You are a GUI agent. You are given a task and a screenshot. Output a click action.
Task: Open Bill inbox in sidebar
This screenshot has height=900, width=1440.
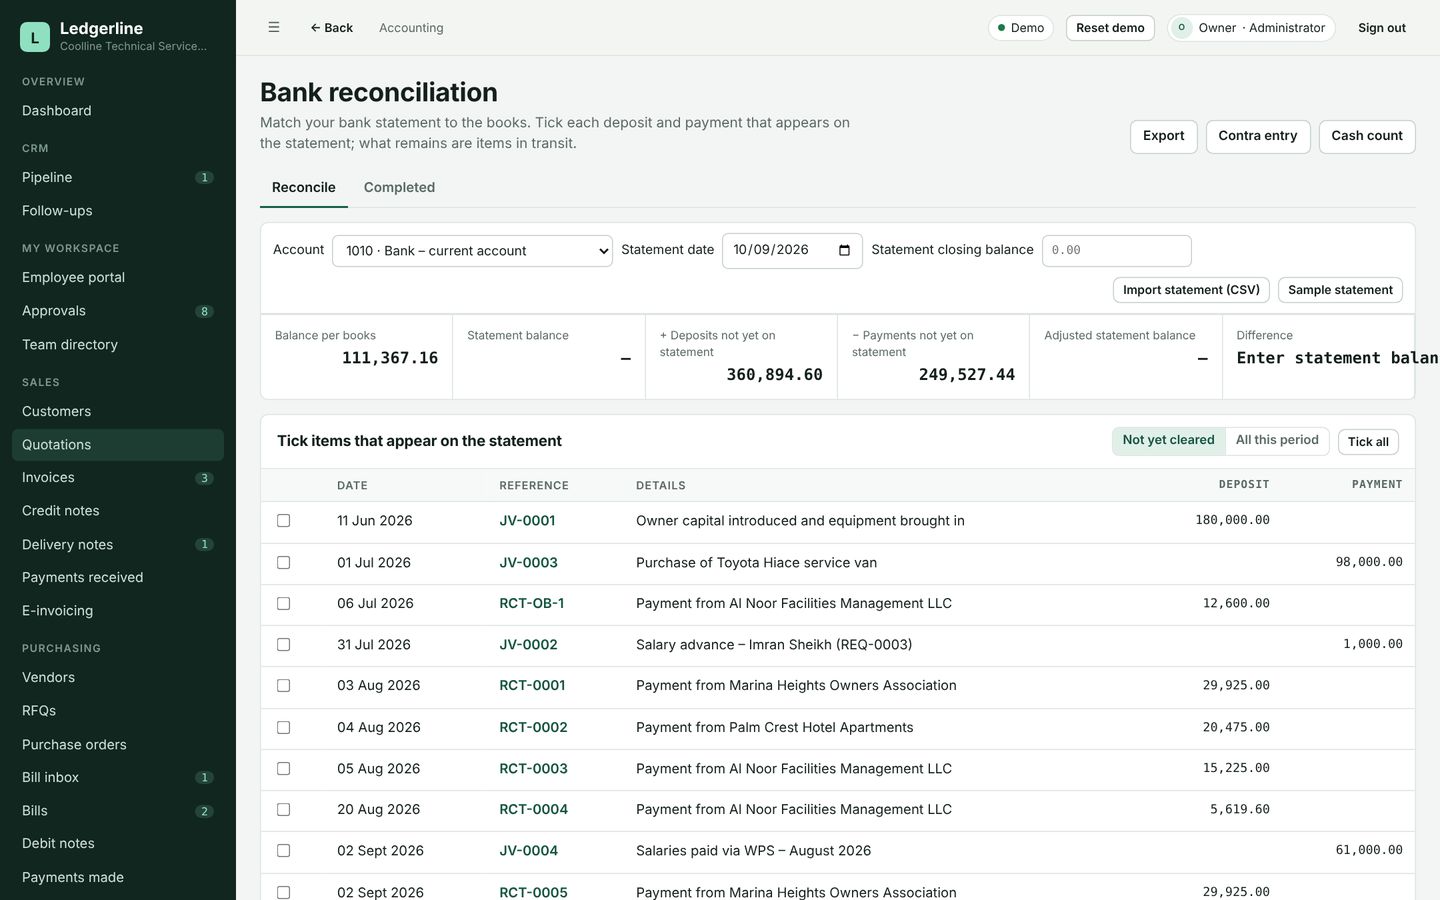coord(118,778)
